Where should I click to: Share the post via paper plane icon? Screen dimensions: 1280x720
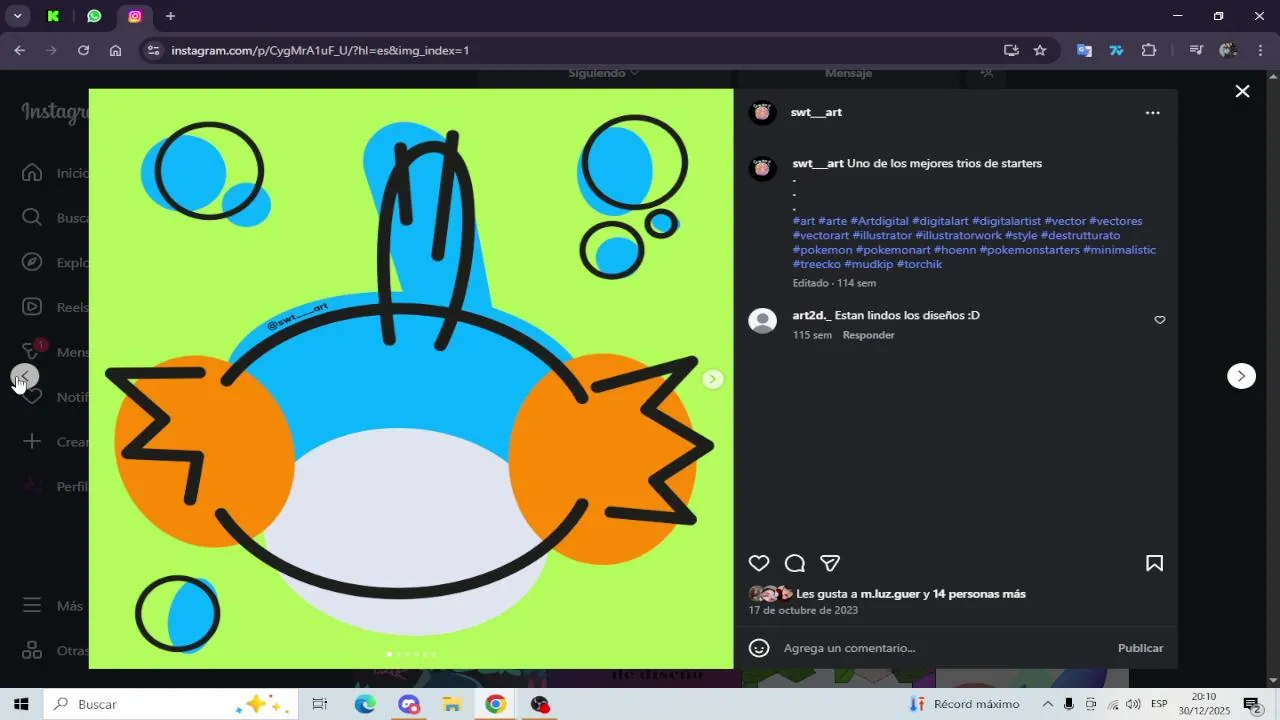pos(830,563)
